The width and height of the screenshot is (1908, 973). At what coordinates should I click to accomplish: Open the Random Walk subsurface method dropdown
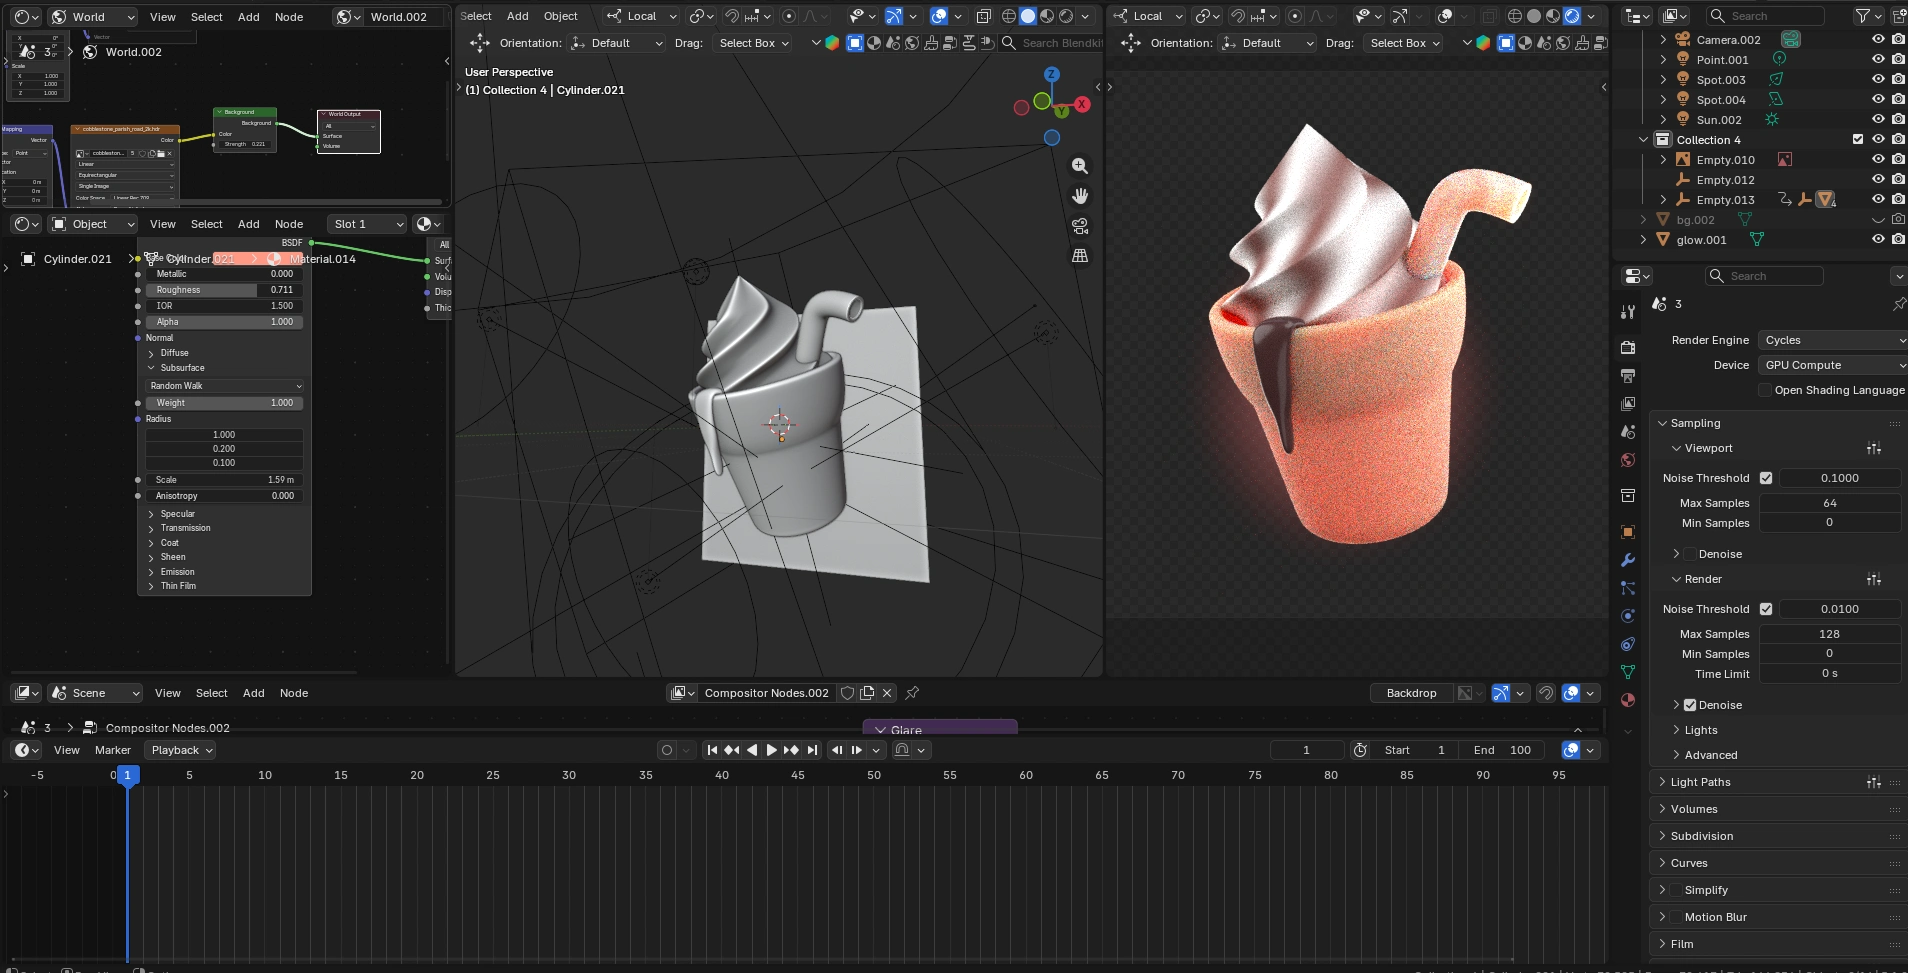(x=225, y=386)
